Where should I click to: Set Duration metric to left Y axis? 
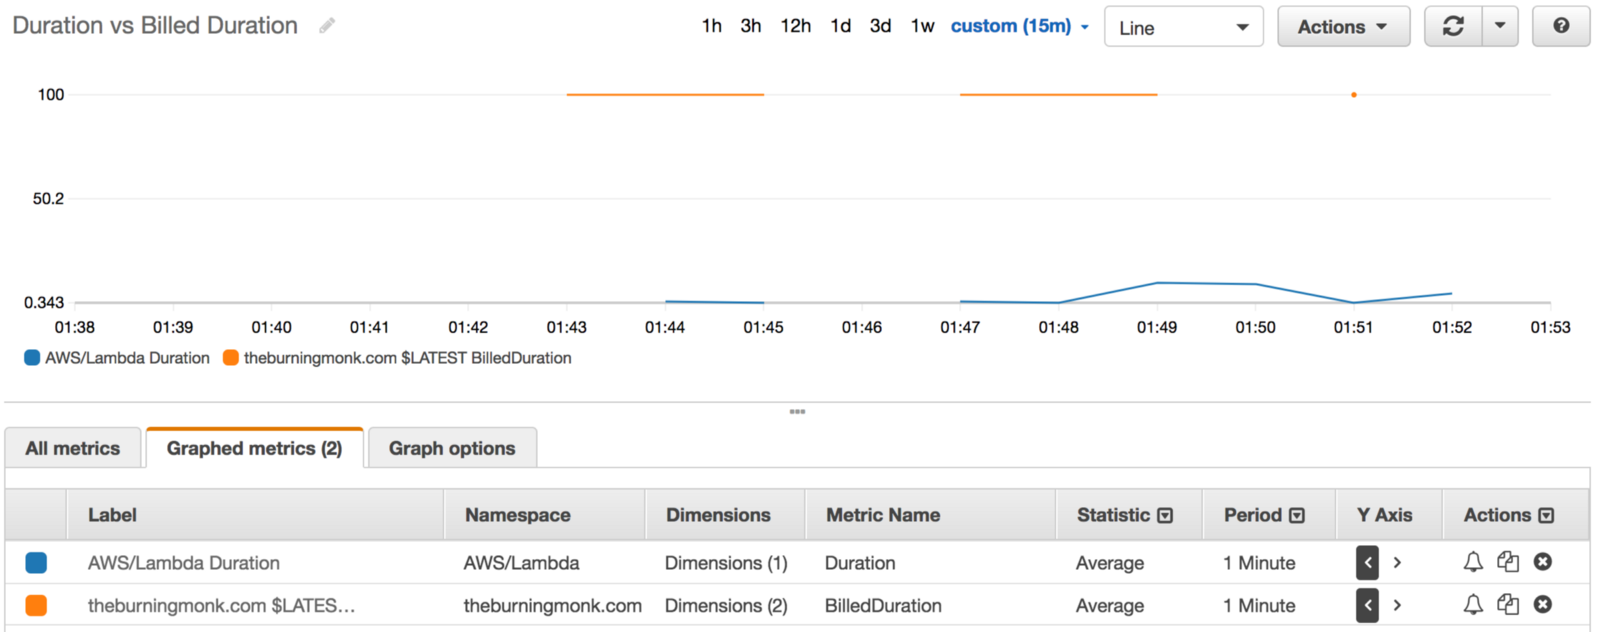[x=1367, y=562]
